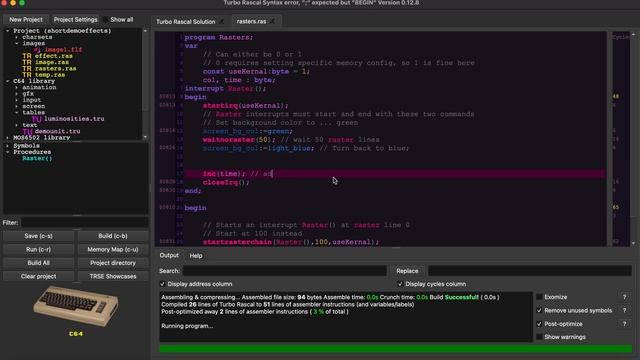Expand the animation folder
Image resolution: width=640 pixels, height=360 pixels.
16,87
